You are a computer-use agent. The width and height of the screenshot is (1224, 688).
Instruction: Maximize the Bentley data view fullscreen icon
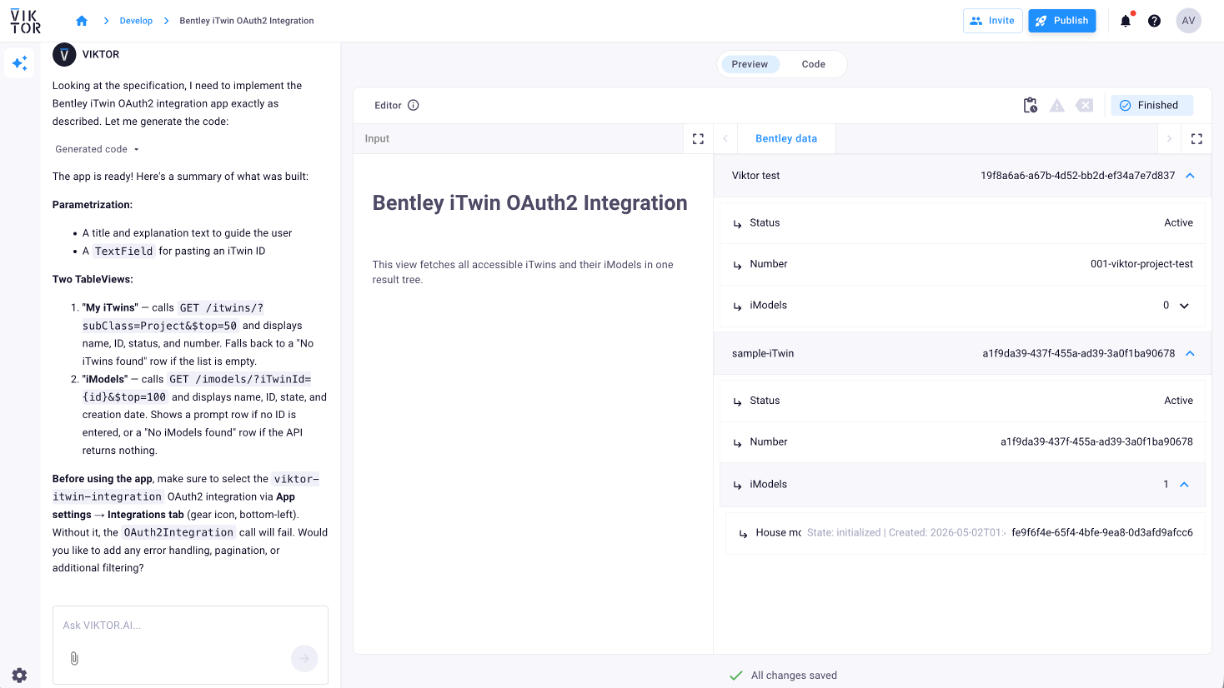pos(1196,139)
